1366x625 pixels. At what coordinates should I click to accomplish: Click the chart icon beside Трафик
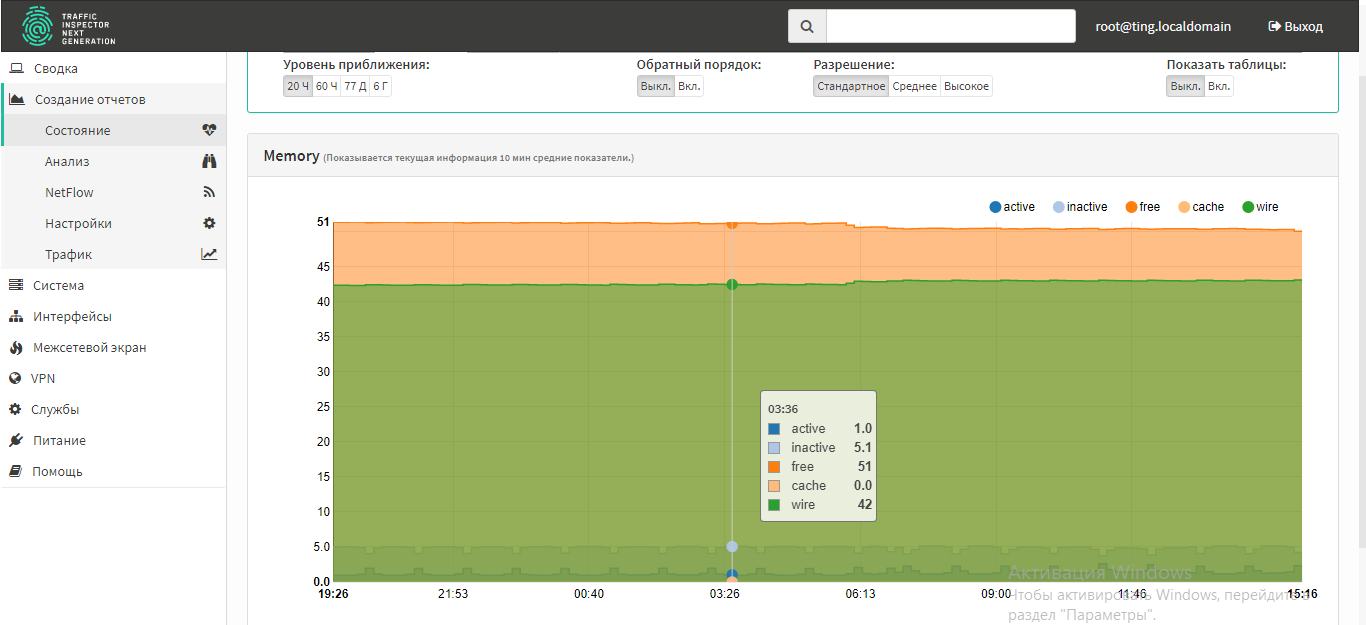(209, 254)
